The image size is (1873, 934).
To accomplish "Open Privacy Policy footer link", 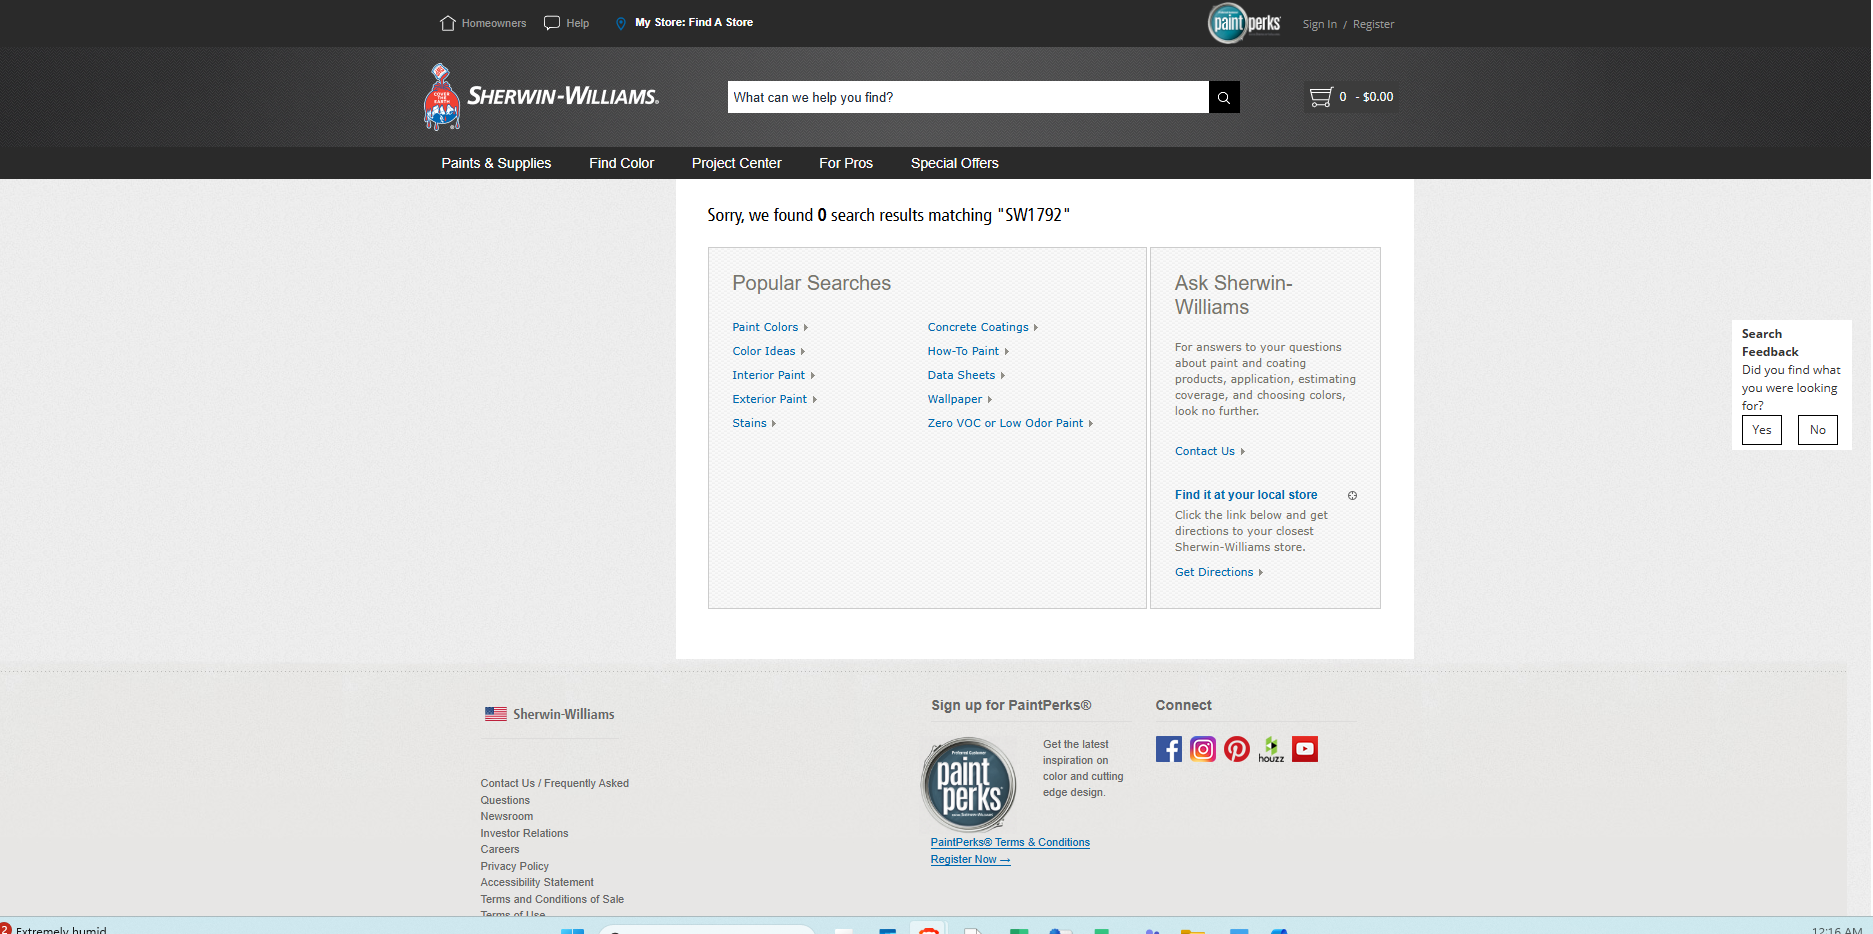I will coord(514,866).
